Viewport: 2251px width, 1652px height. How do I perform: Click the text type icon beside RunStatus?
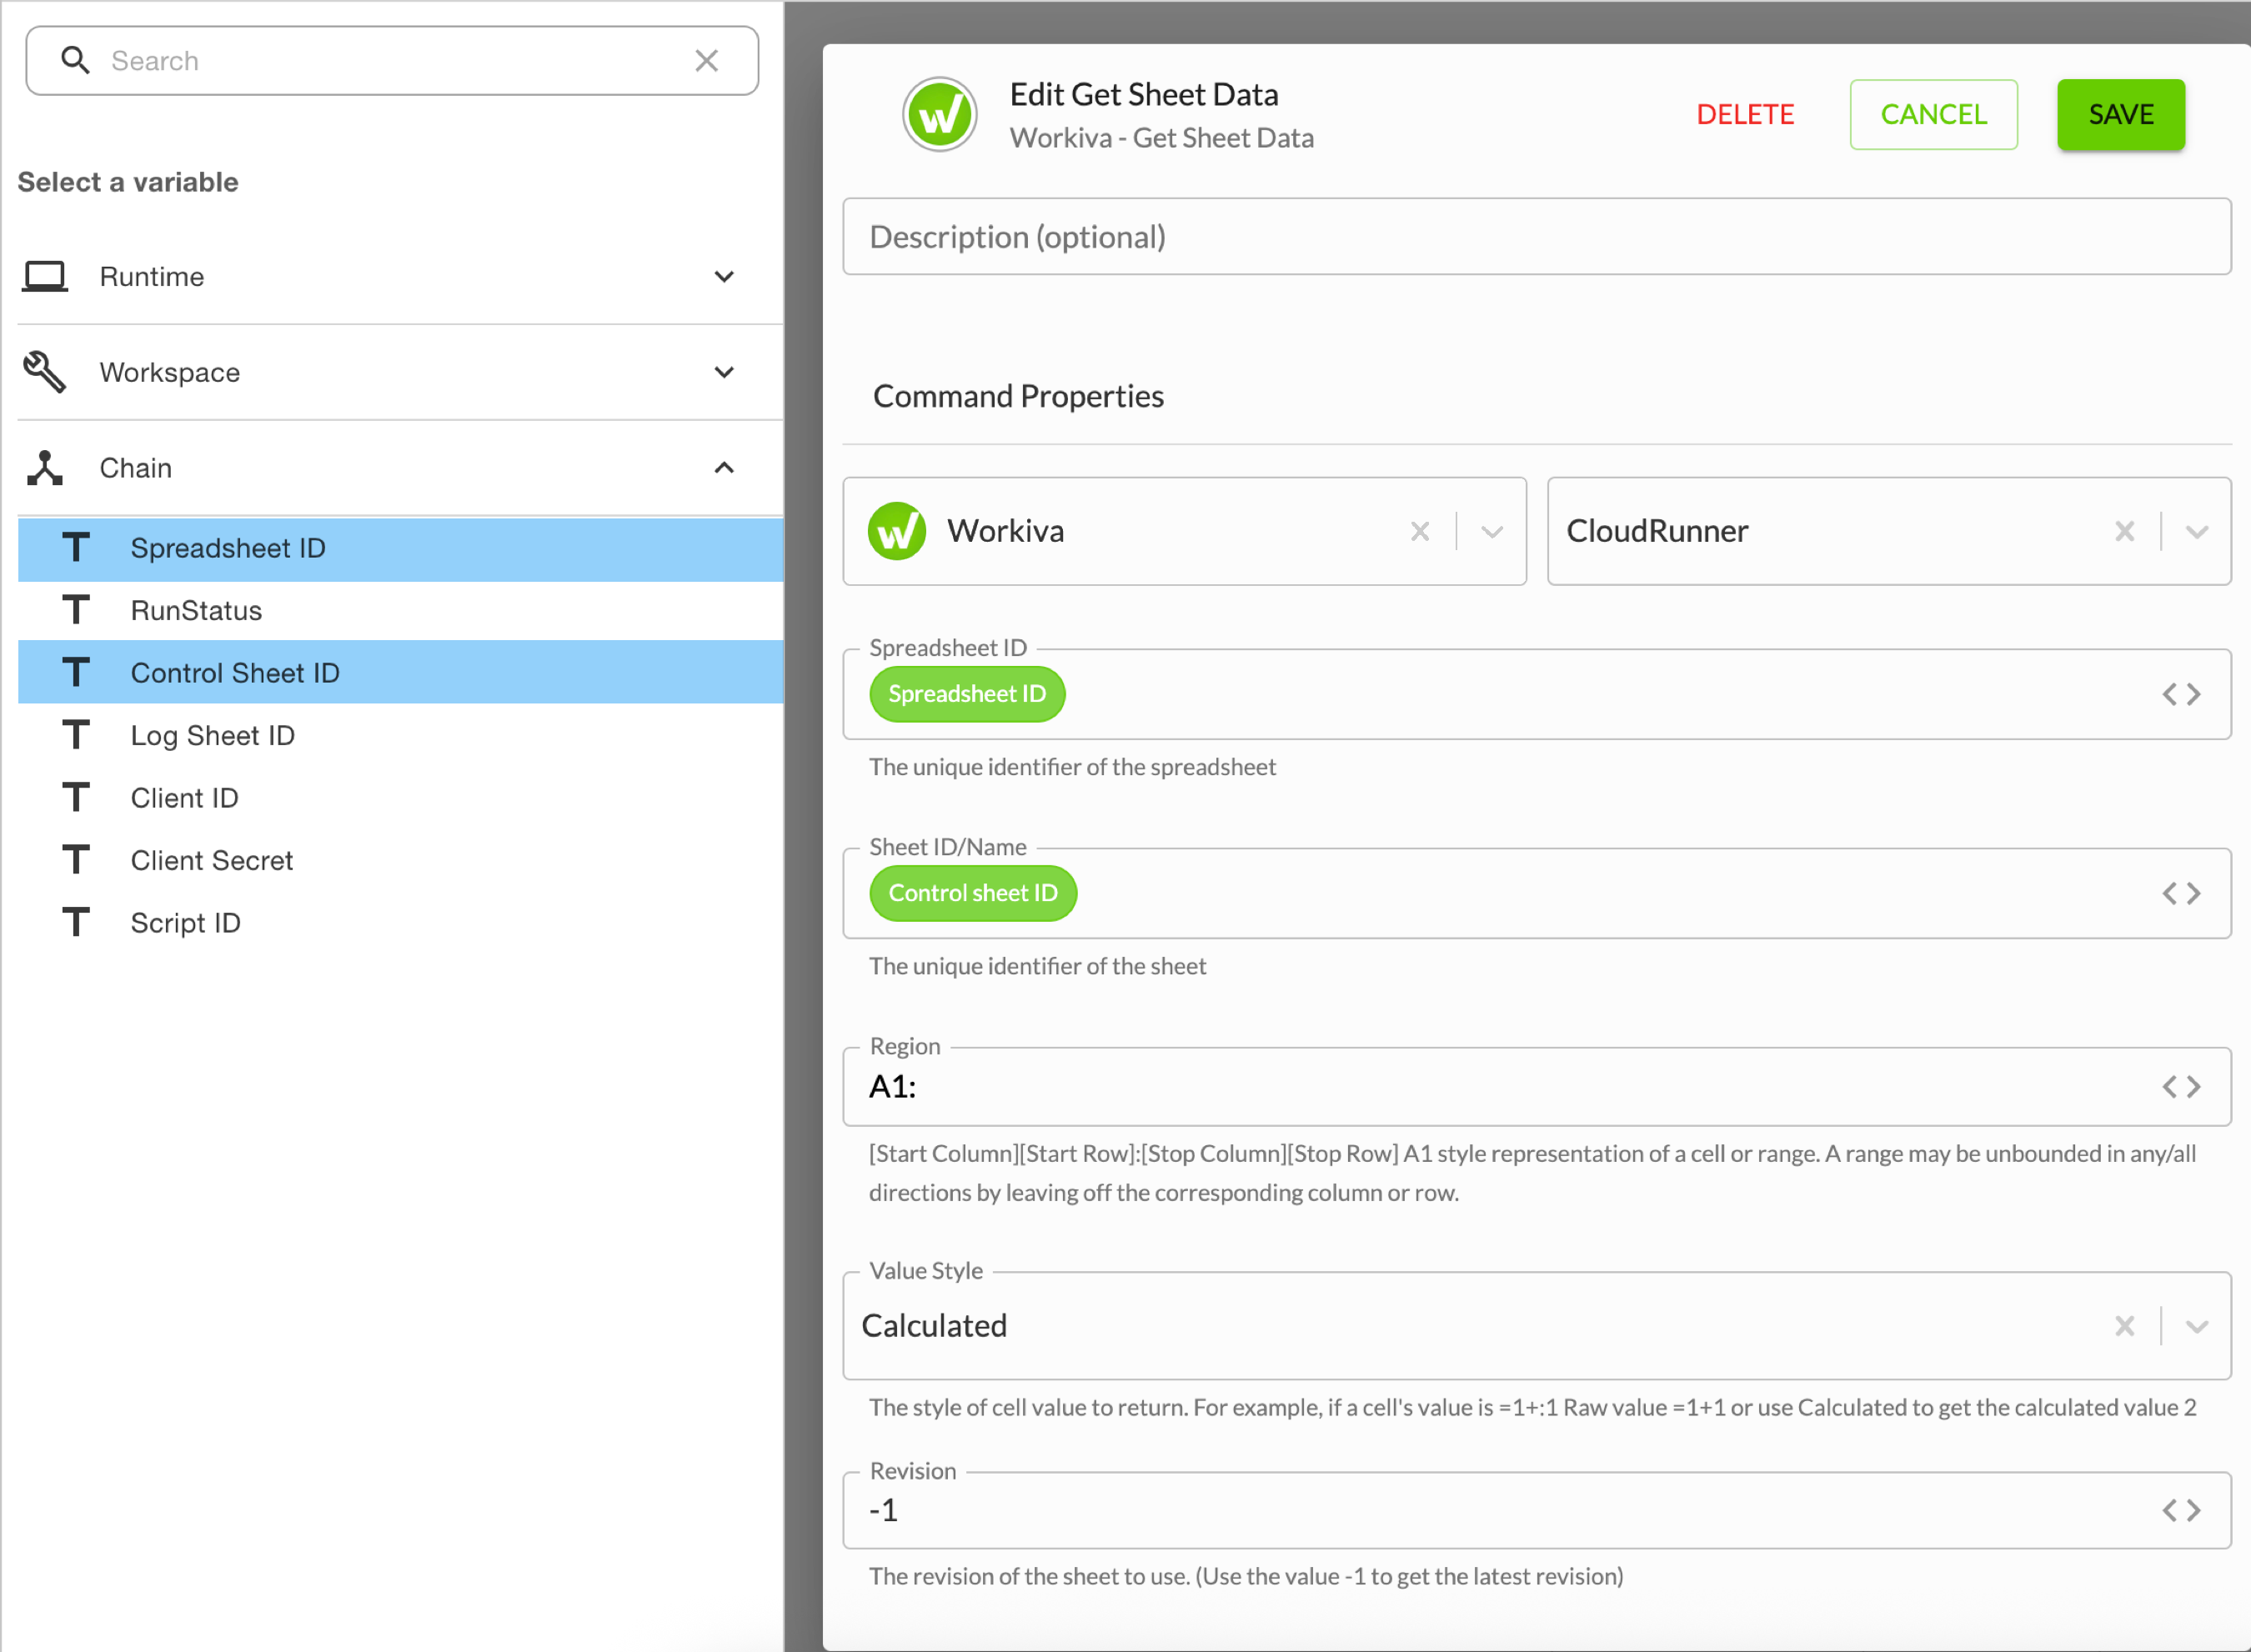coord(76,610)
